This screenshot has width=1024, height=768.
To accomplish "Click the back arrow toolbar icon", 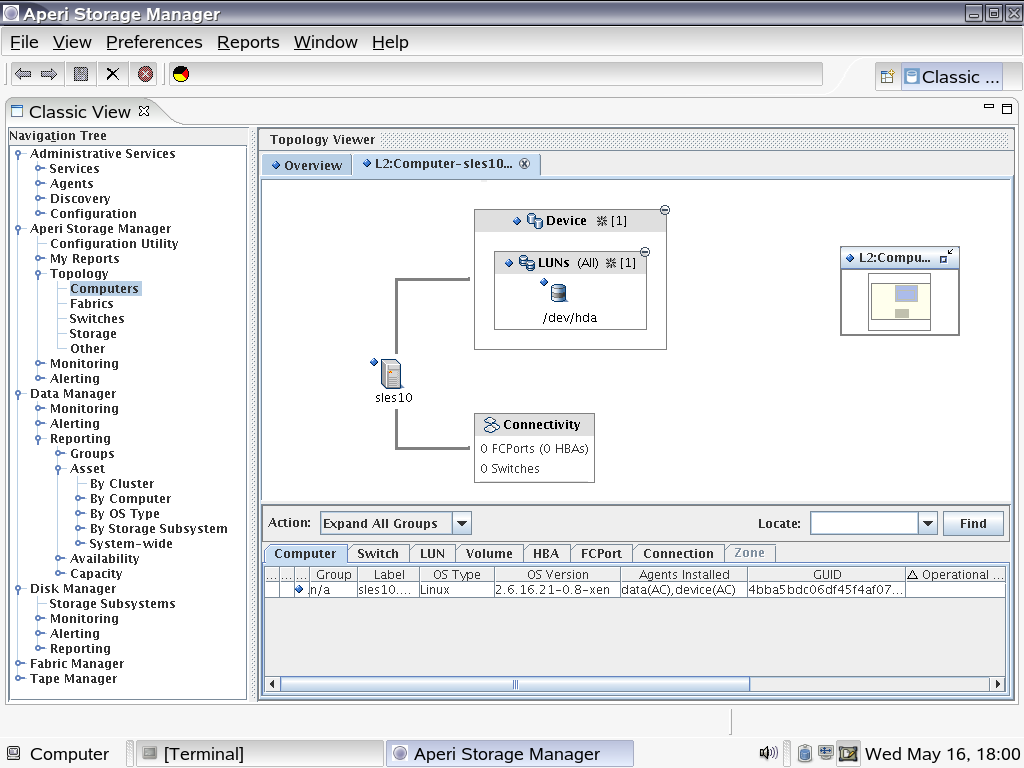I will (x=23, y=74).
